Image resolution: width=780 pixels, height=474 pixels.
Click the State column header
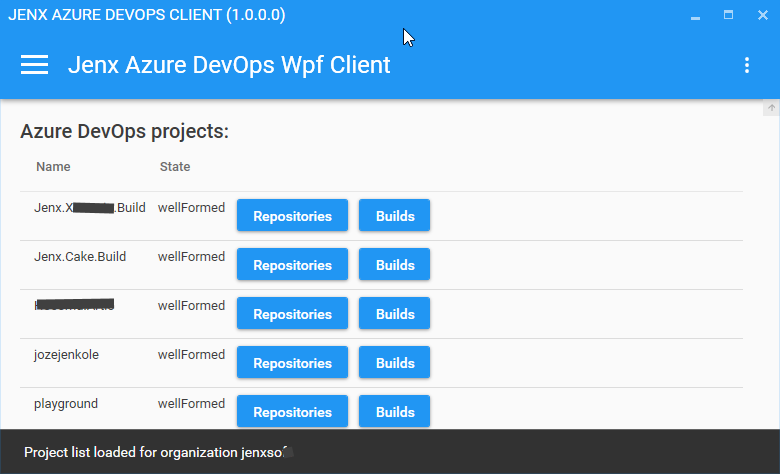pyautogui.click(x=175, y=167)
